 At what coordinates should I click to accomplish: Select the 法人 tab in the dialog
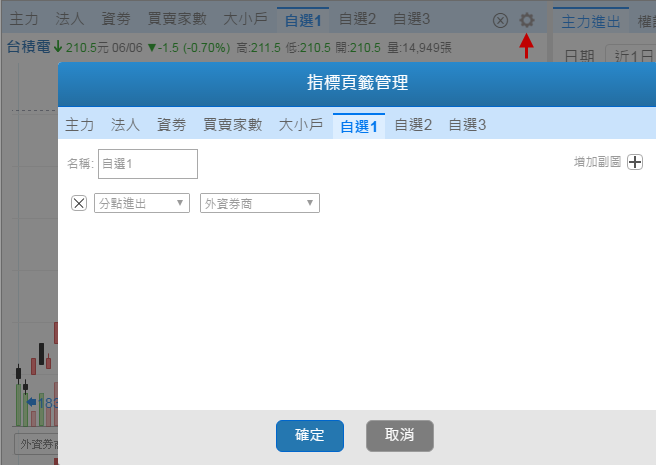point(125,125)
